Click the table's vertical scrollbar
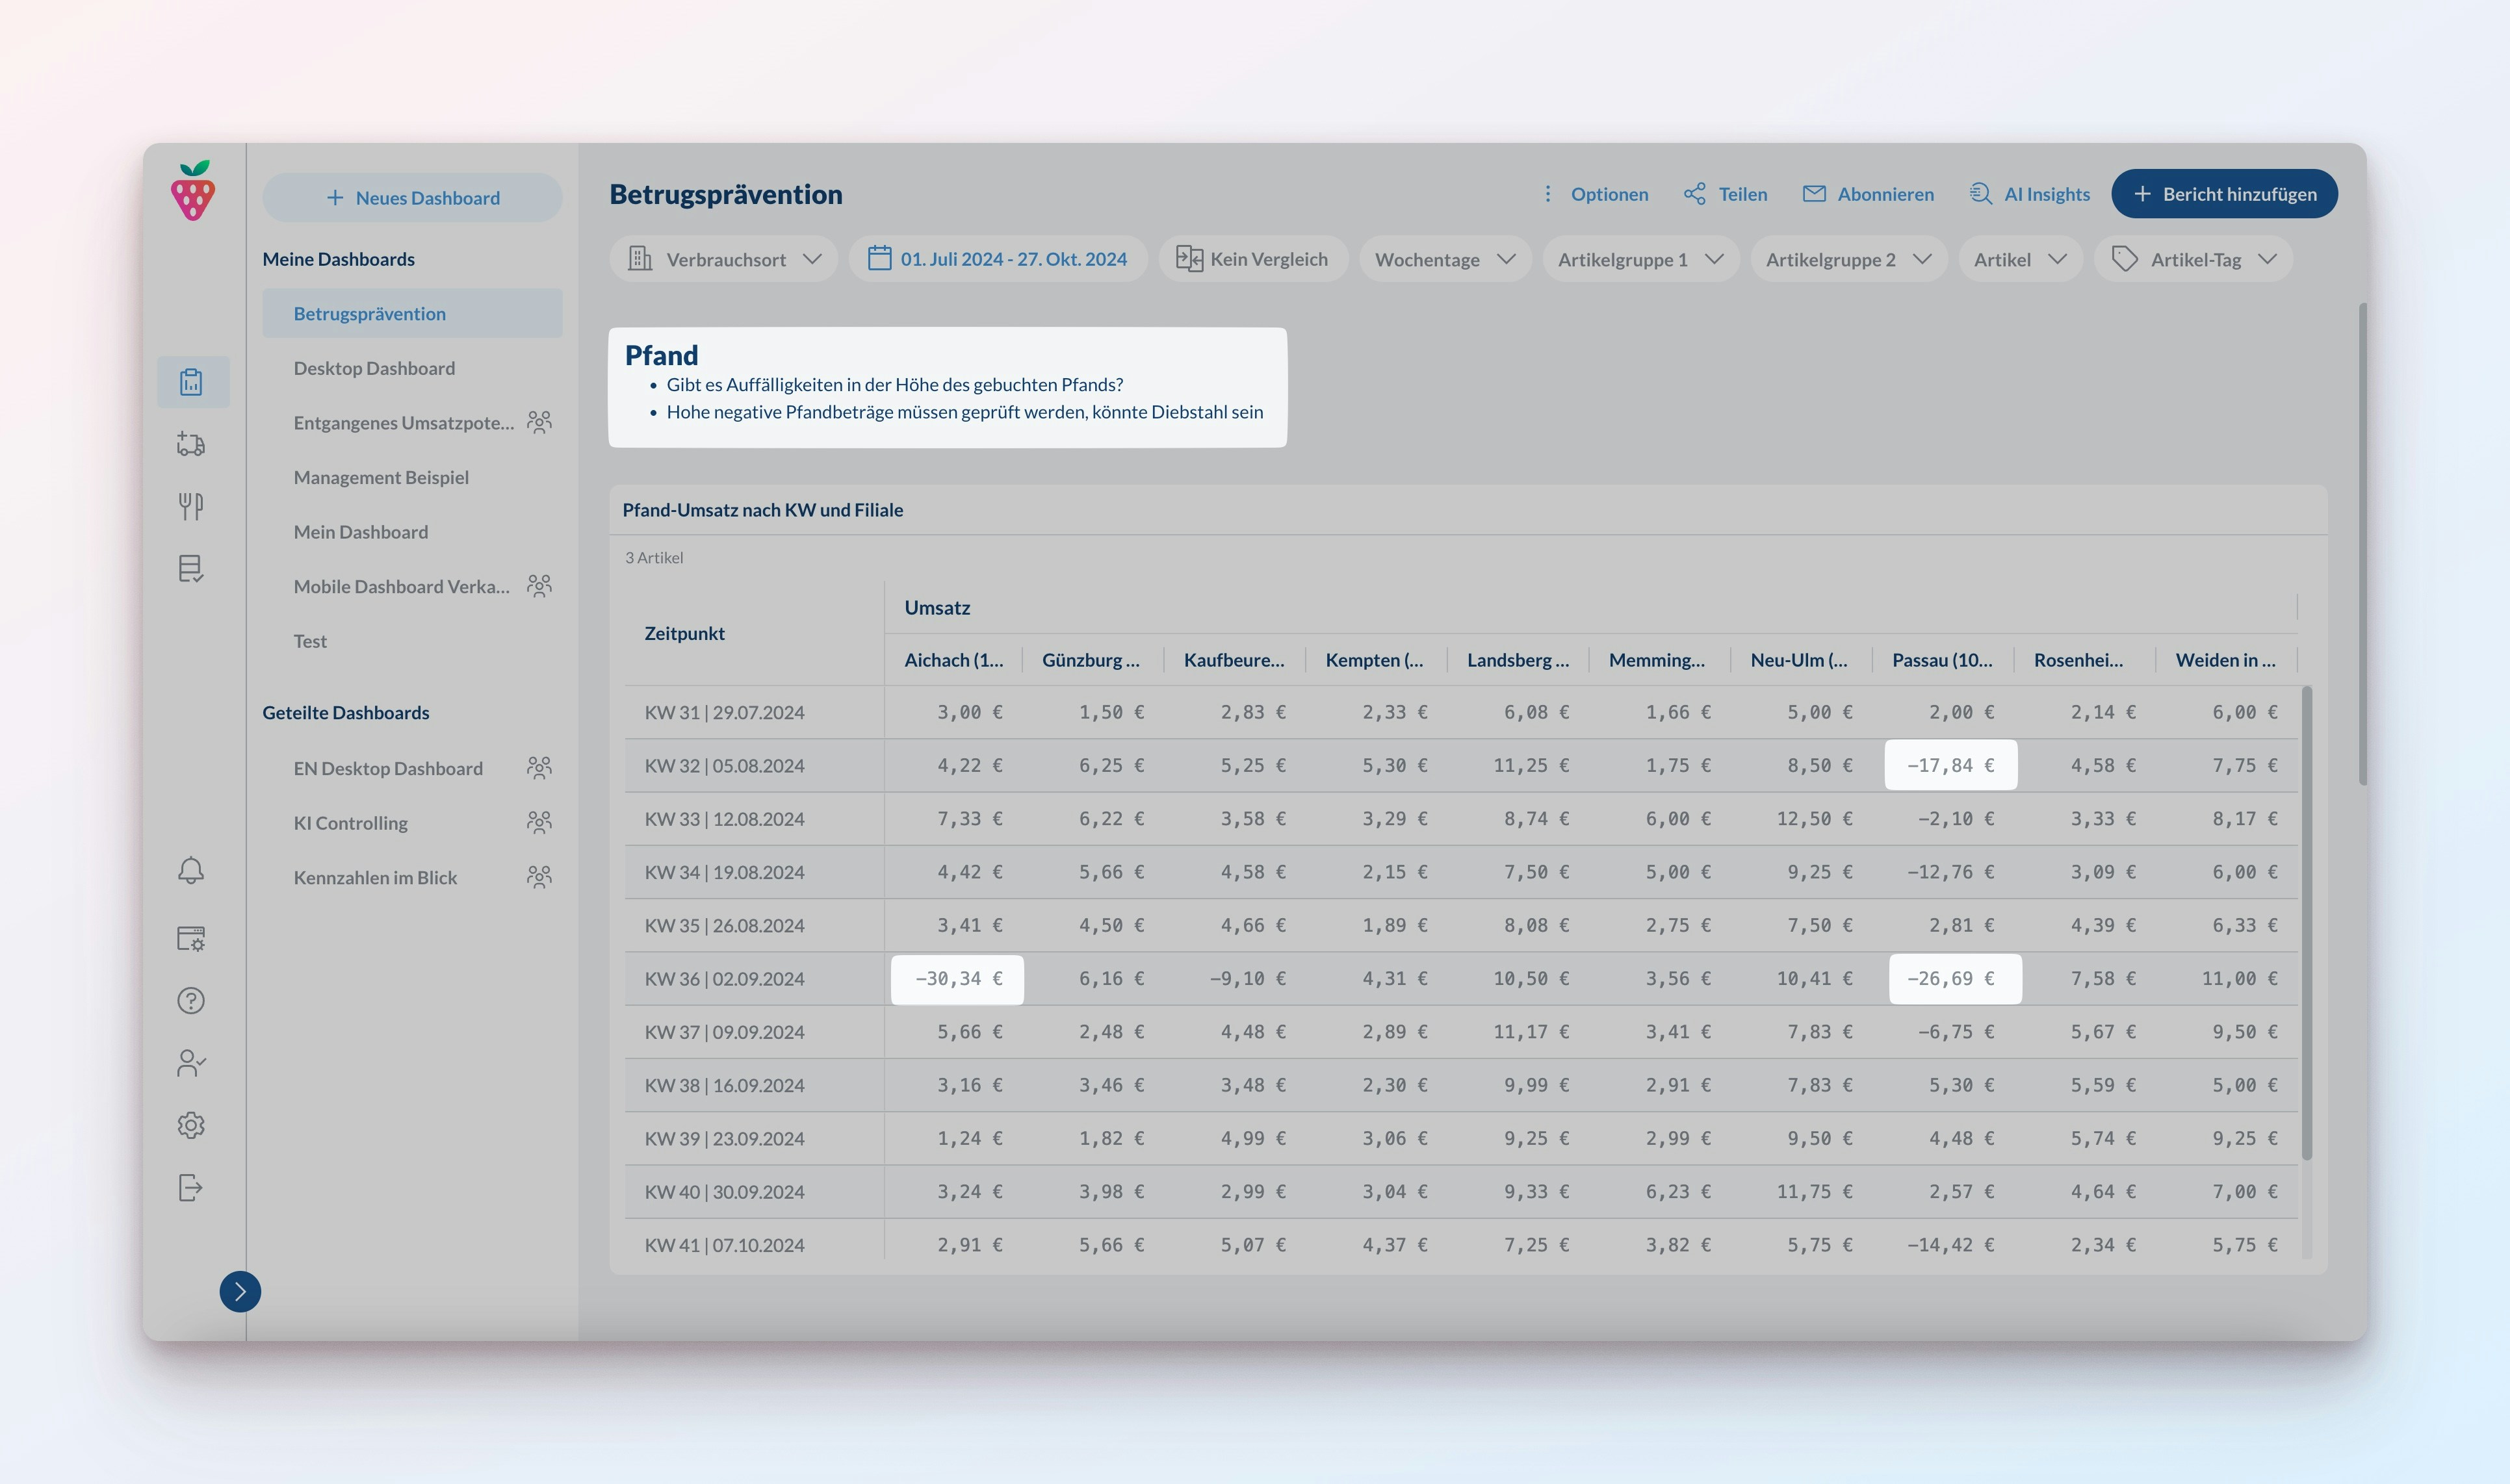Image resolution: width=2510 pixels, height=1484 pixels. (x=2306, y=920)
